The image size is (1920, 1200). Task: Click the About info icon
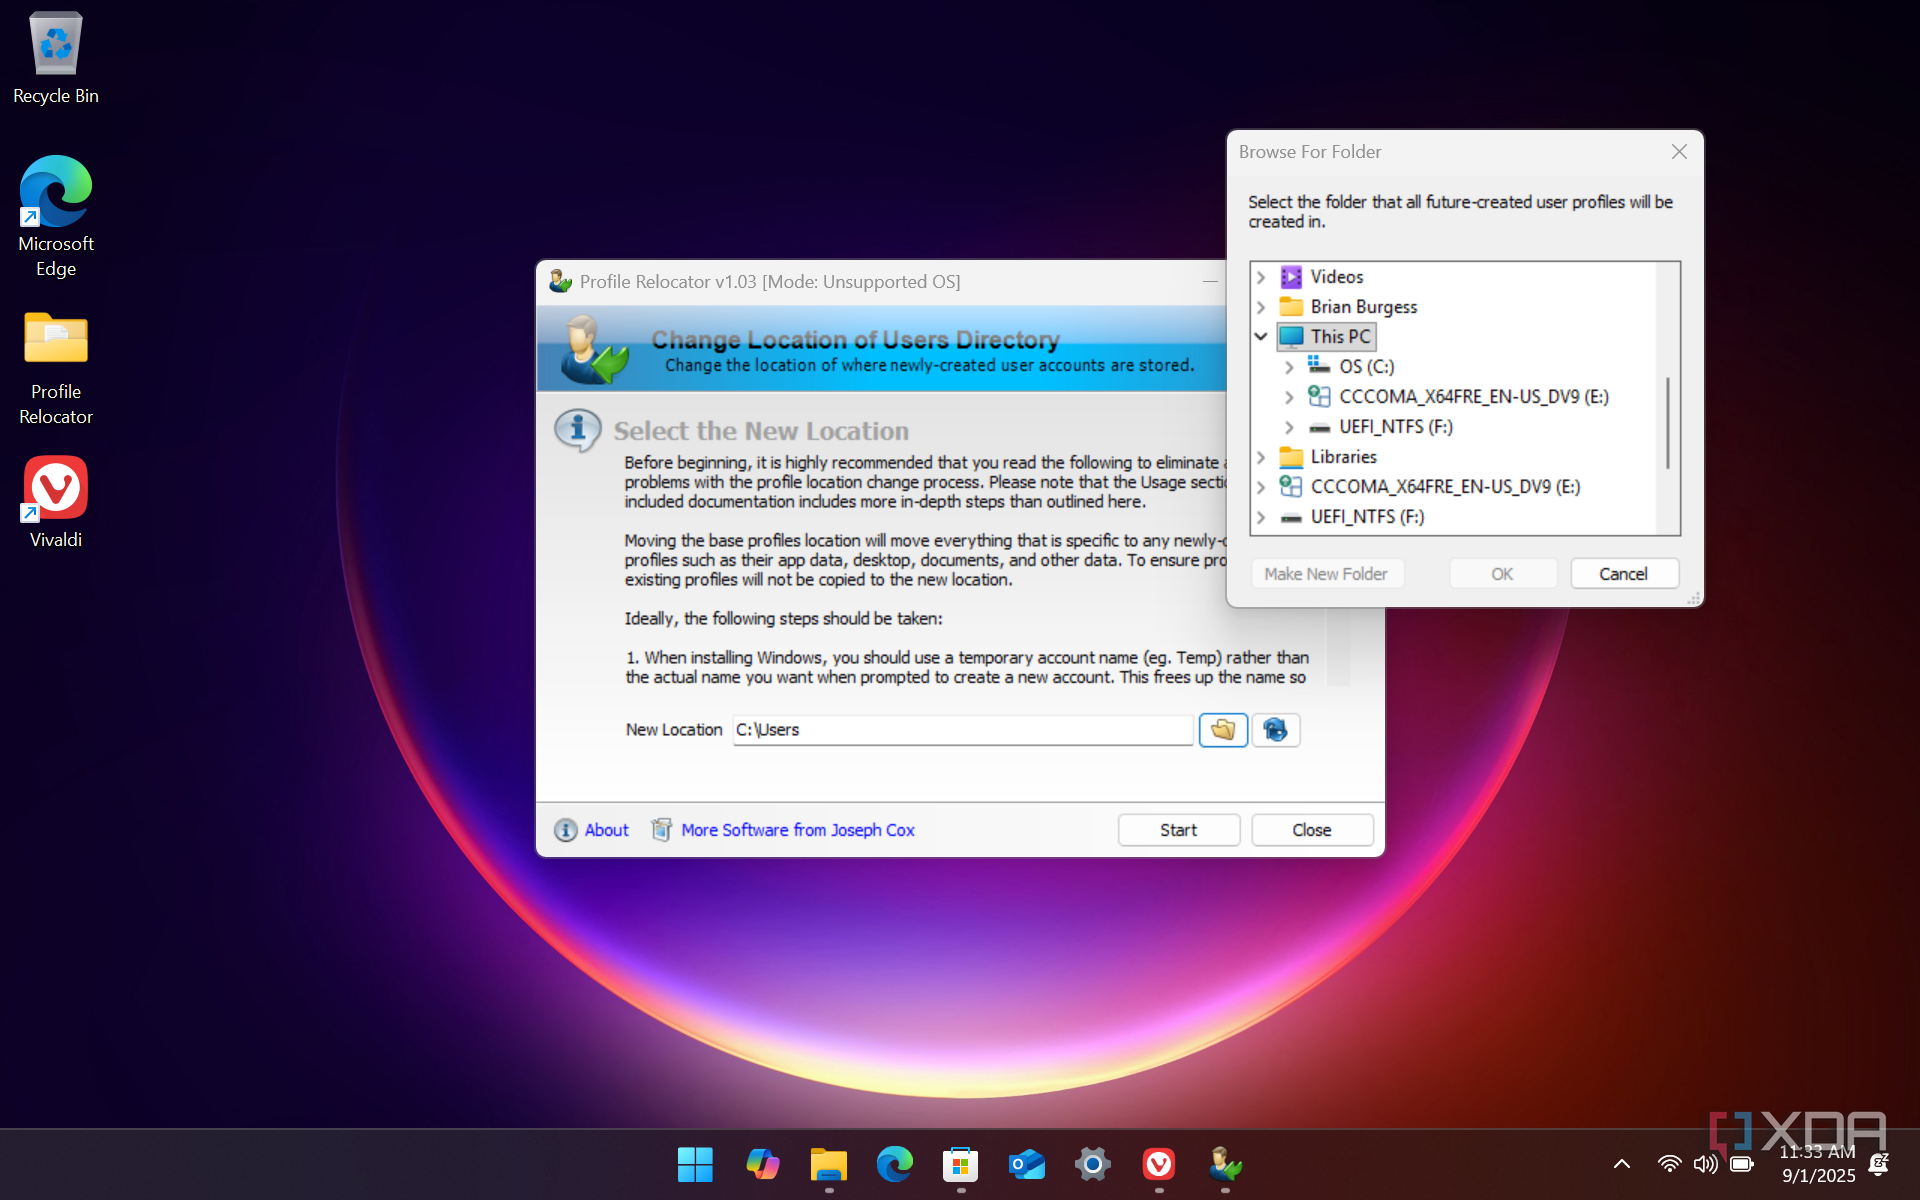point(566,830)
